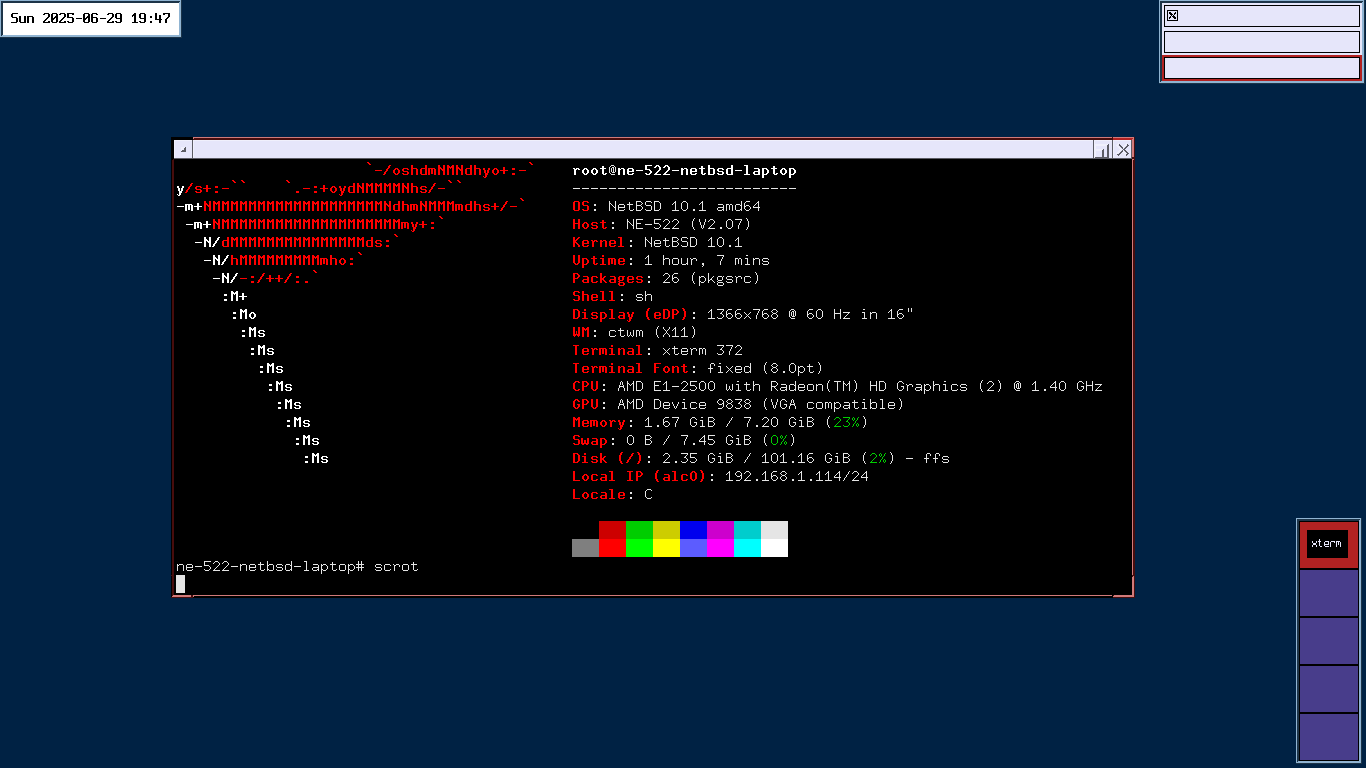Click the 'Terminal Font: fixed (8.0pt)' line
Screen dimensions: 1366x768
(x=698, y=369)
